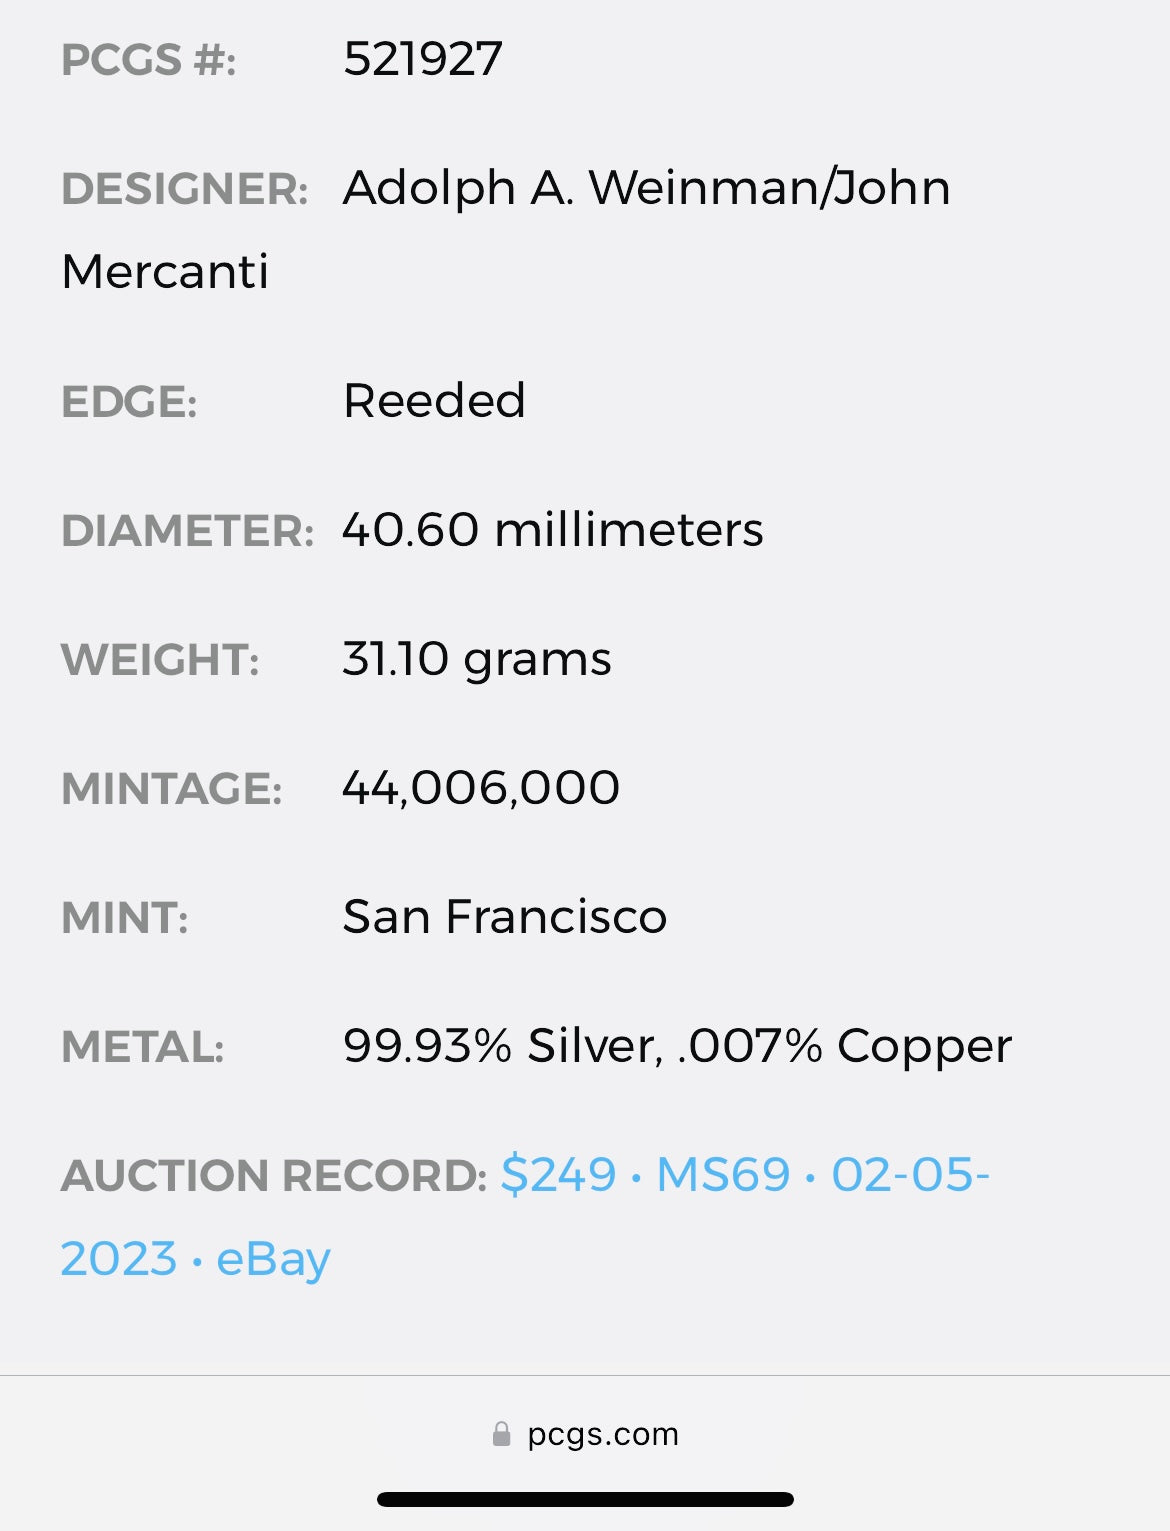Select the PCGS number 521927

(x=422, y=59)
